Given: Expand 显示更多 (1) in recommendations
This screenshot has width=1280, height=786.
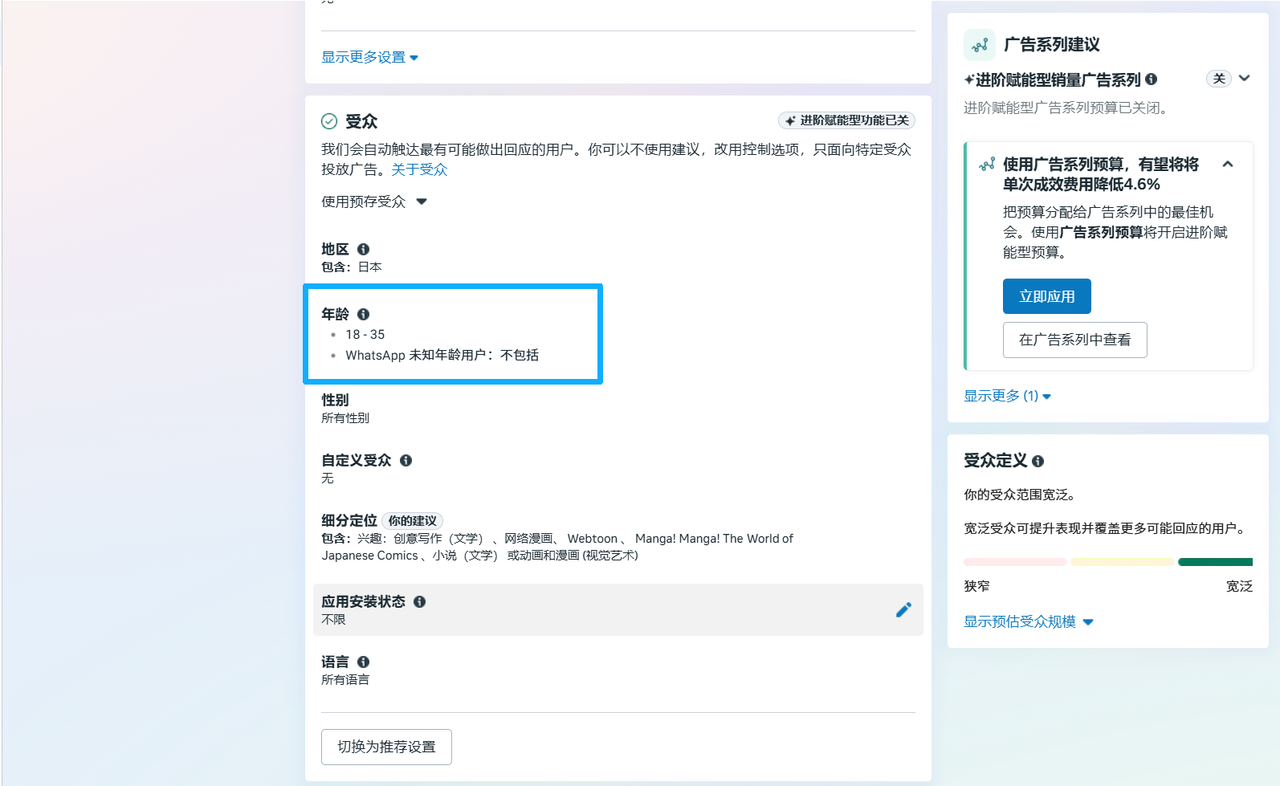Looking at the screenshot, I should (x=1008, y=396).
